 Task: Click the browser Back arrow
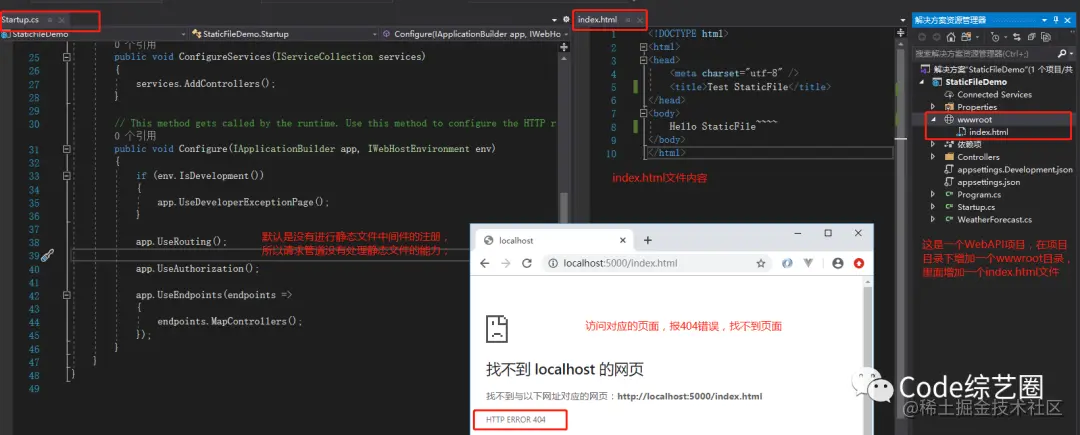point(485,264)
